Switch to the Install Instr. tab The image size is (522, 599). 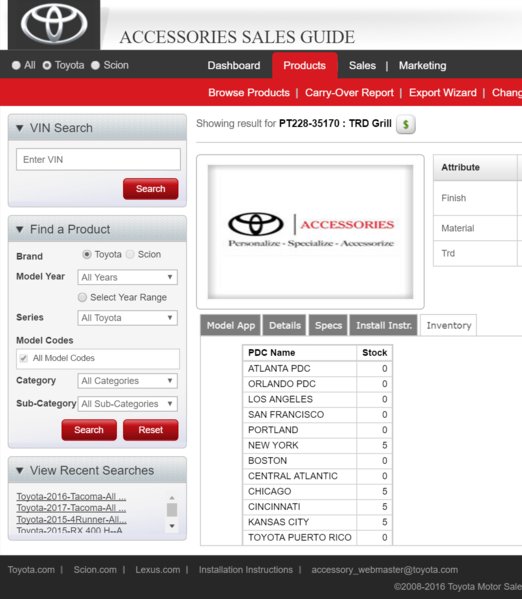tap(384, 325)
